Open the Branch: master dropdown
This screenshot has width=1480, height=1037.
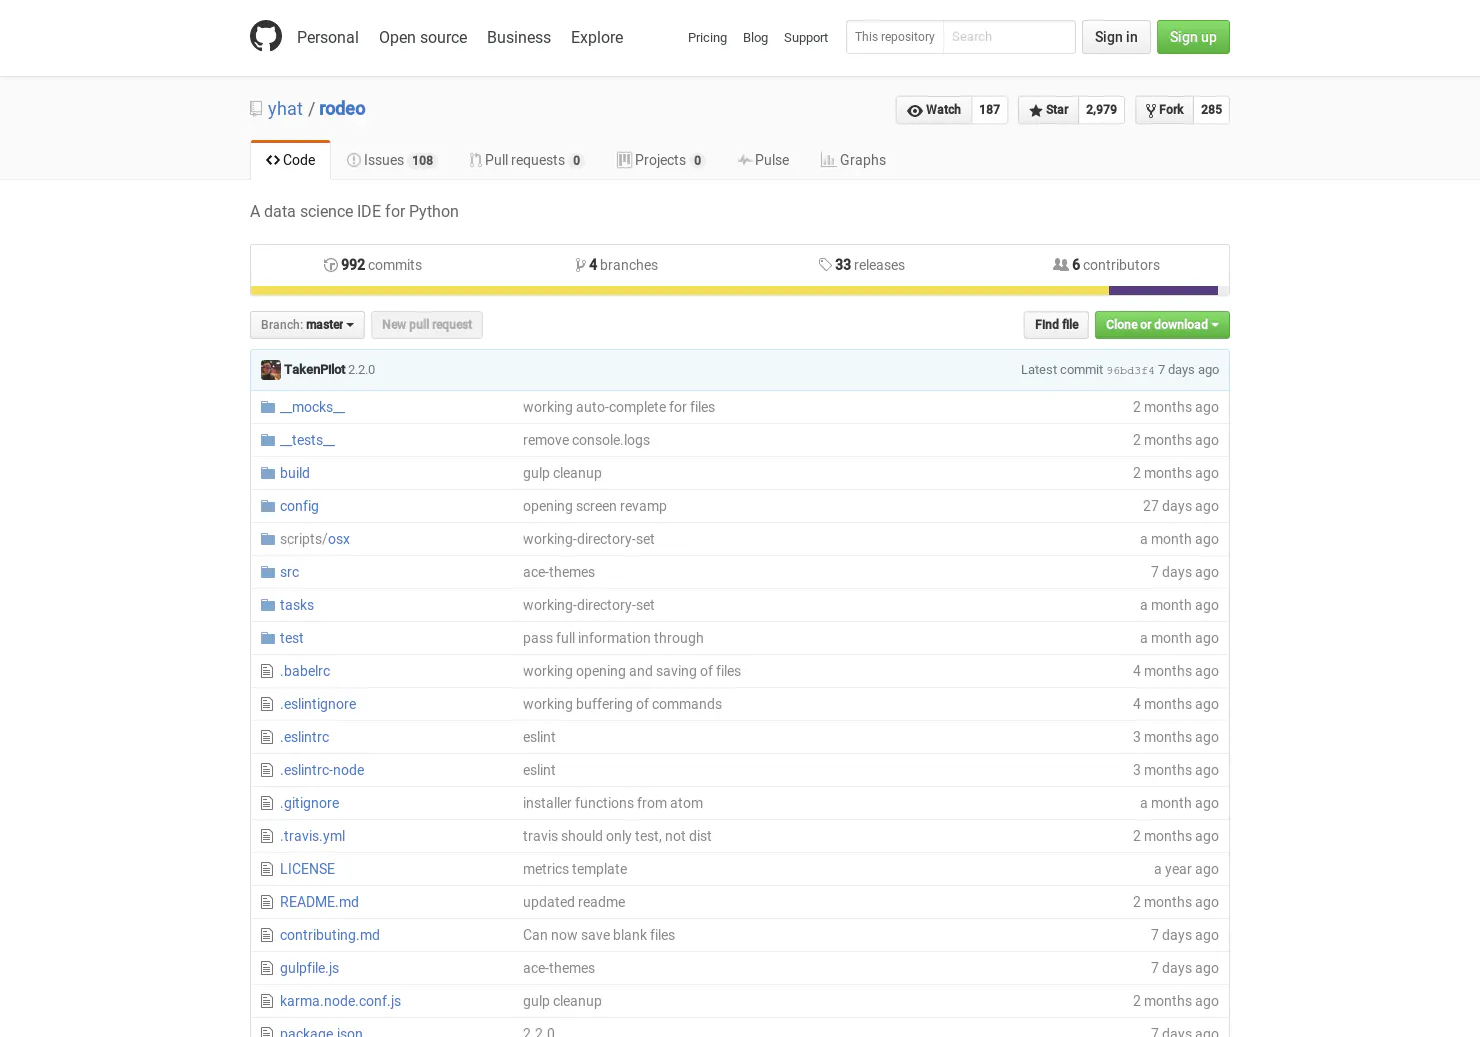tap(307, 325)
